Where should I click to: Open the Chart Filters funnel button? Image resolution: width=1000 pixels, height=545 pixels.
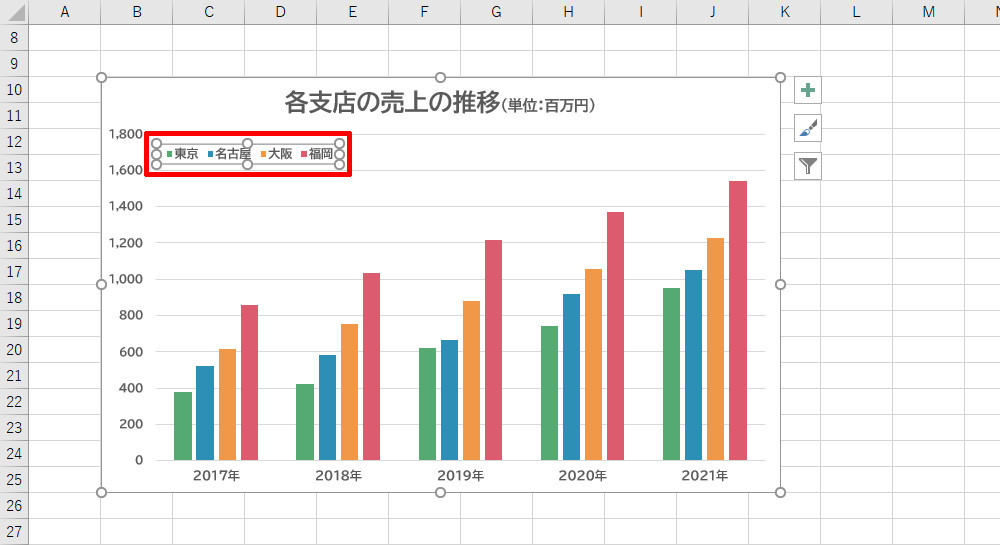tap(807, 166)
